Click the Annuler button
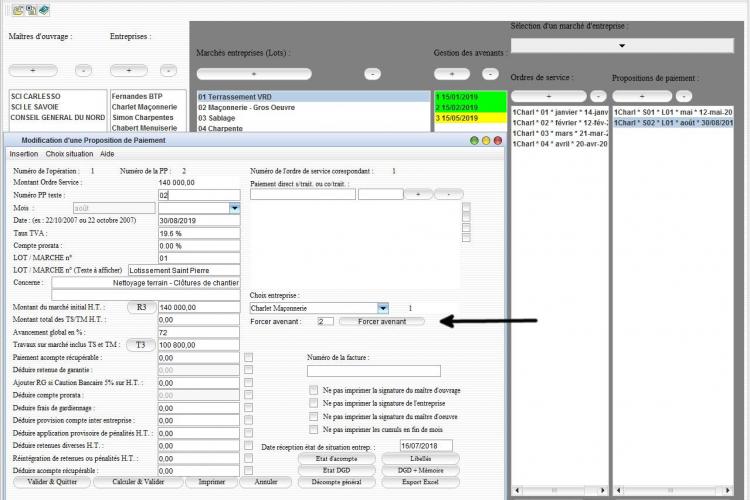This screenshot has height=500, width=750. (x=266, y=482)
